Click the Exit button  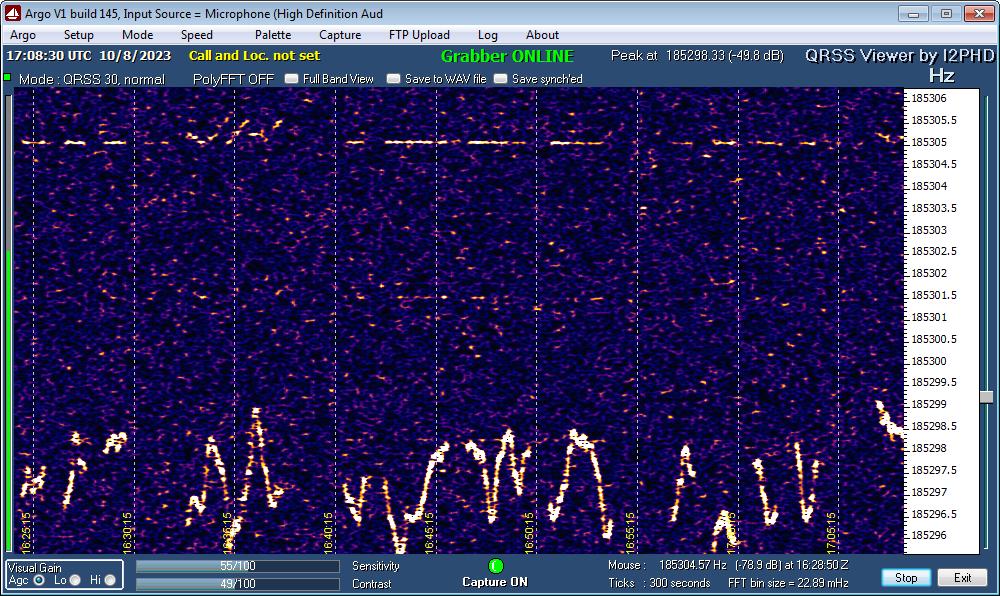pos(962,578)
